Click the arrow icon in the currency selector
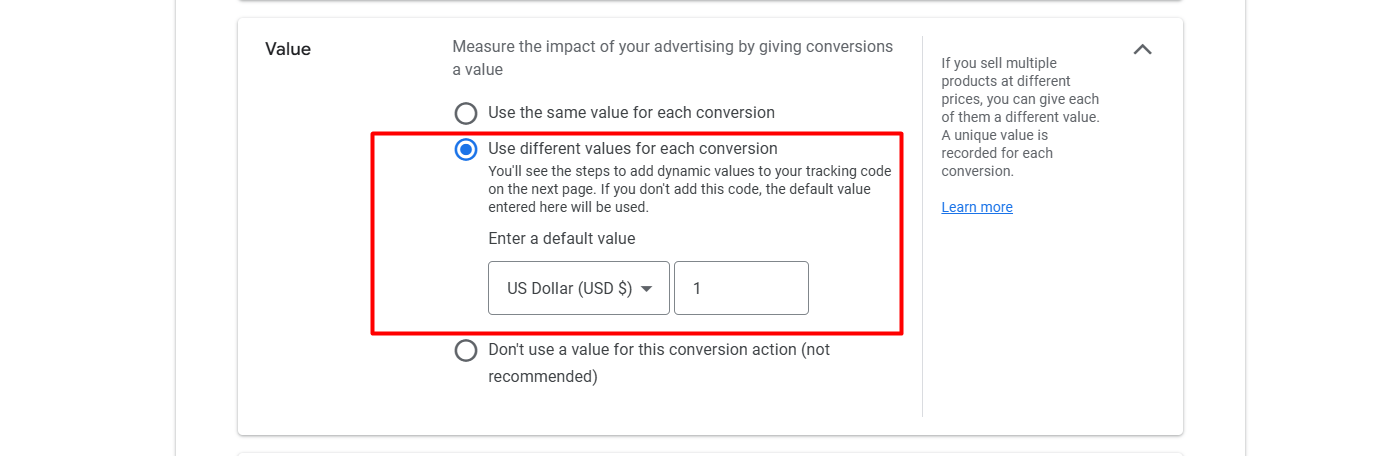This screenshot has height=456, width=1387. pyautogui.click(x=647, y=289)
